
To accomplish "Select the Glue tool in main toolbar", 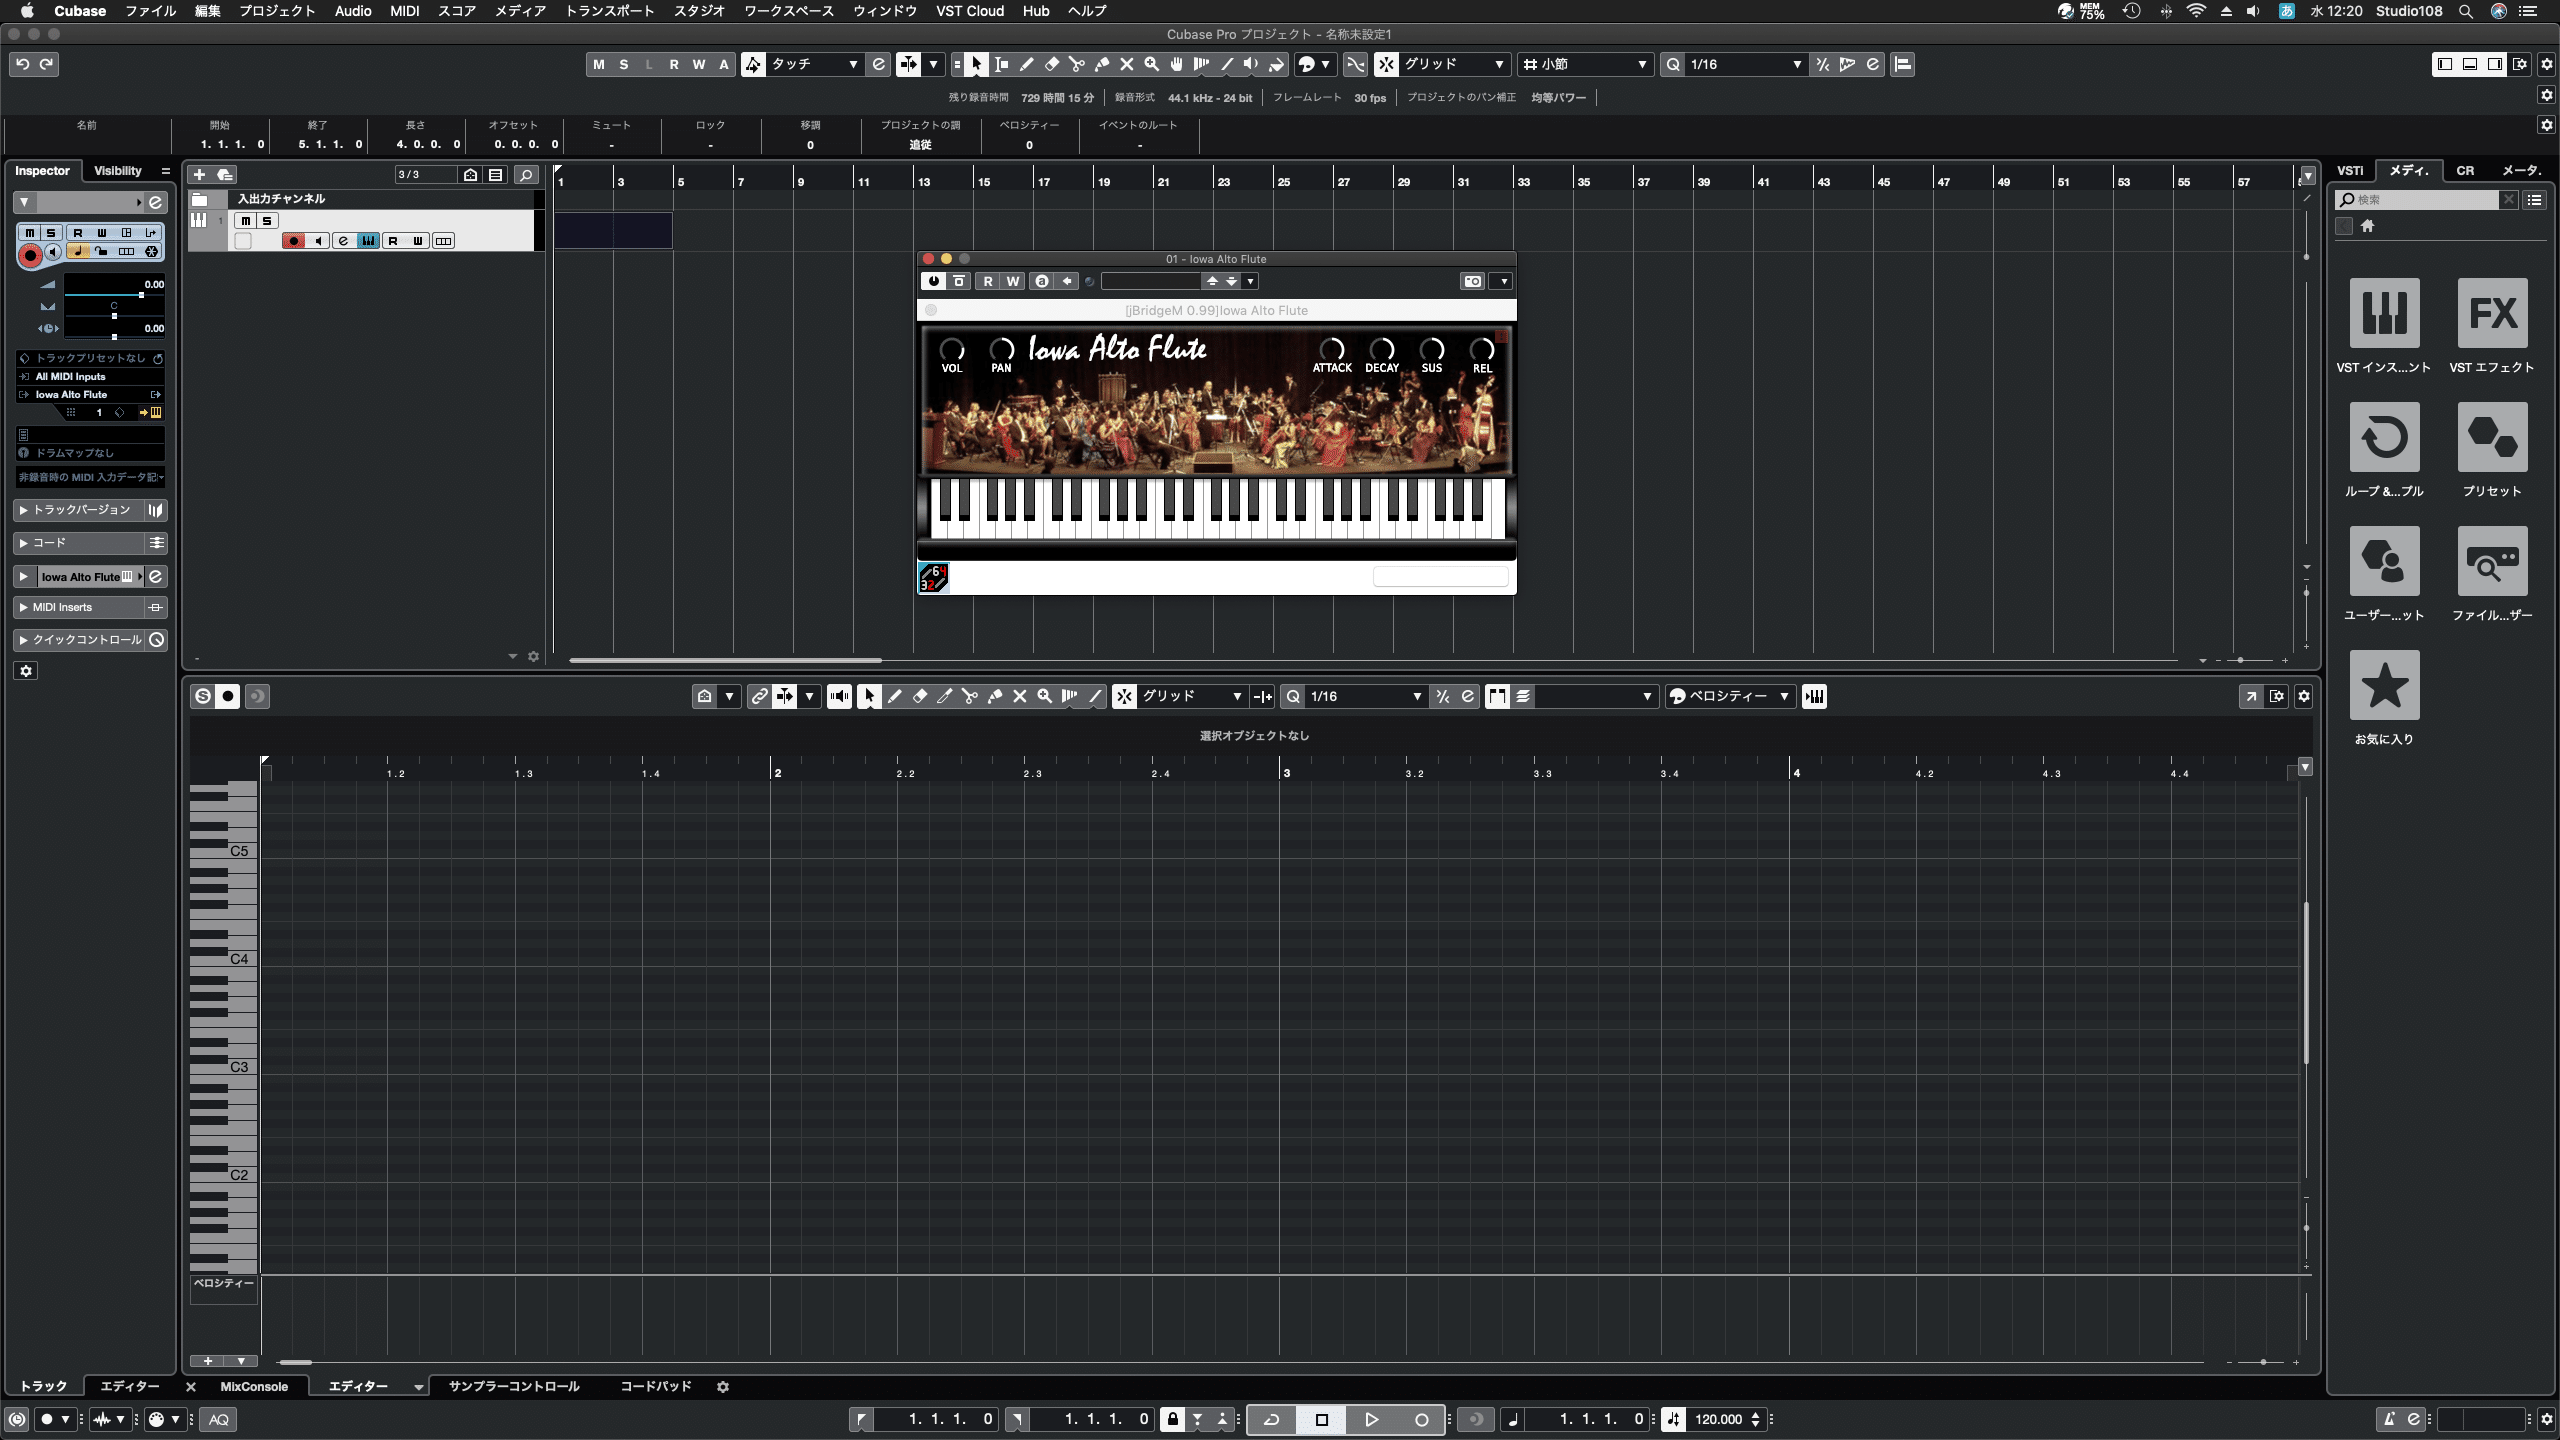I will click(1101, 64).
